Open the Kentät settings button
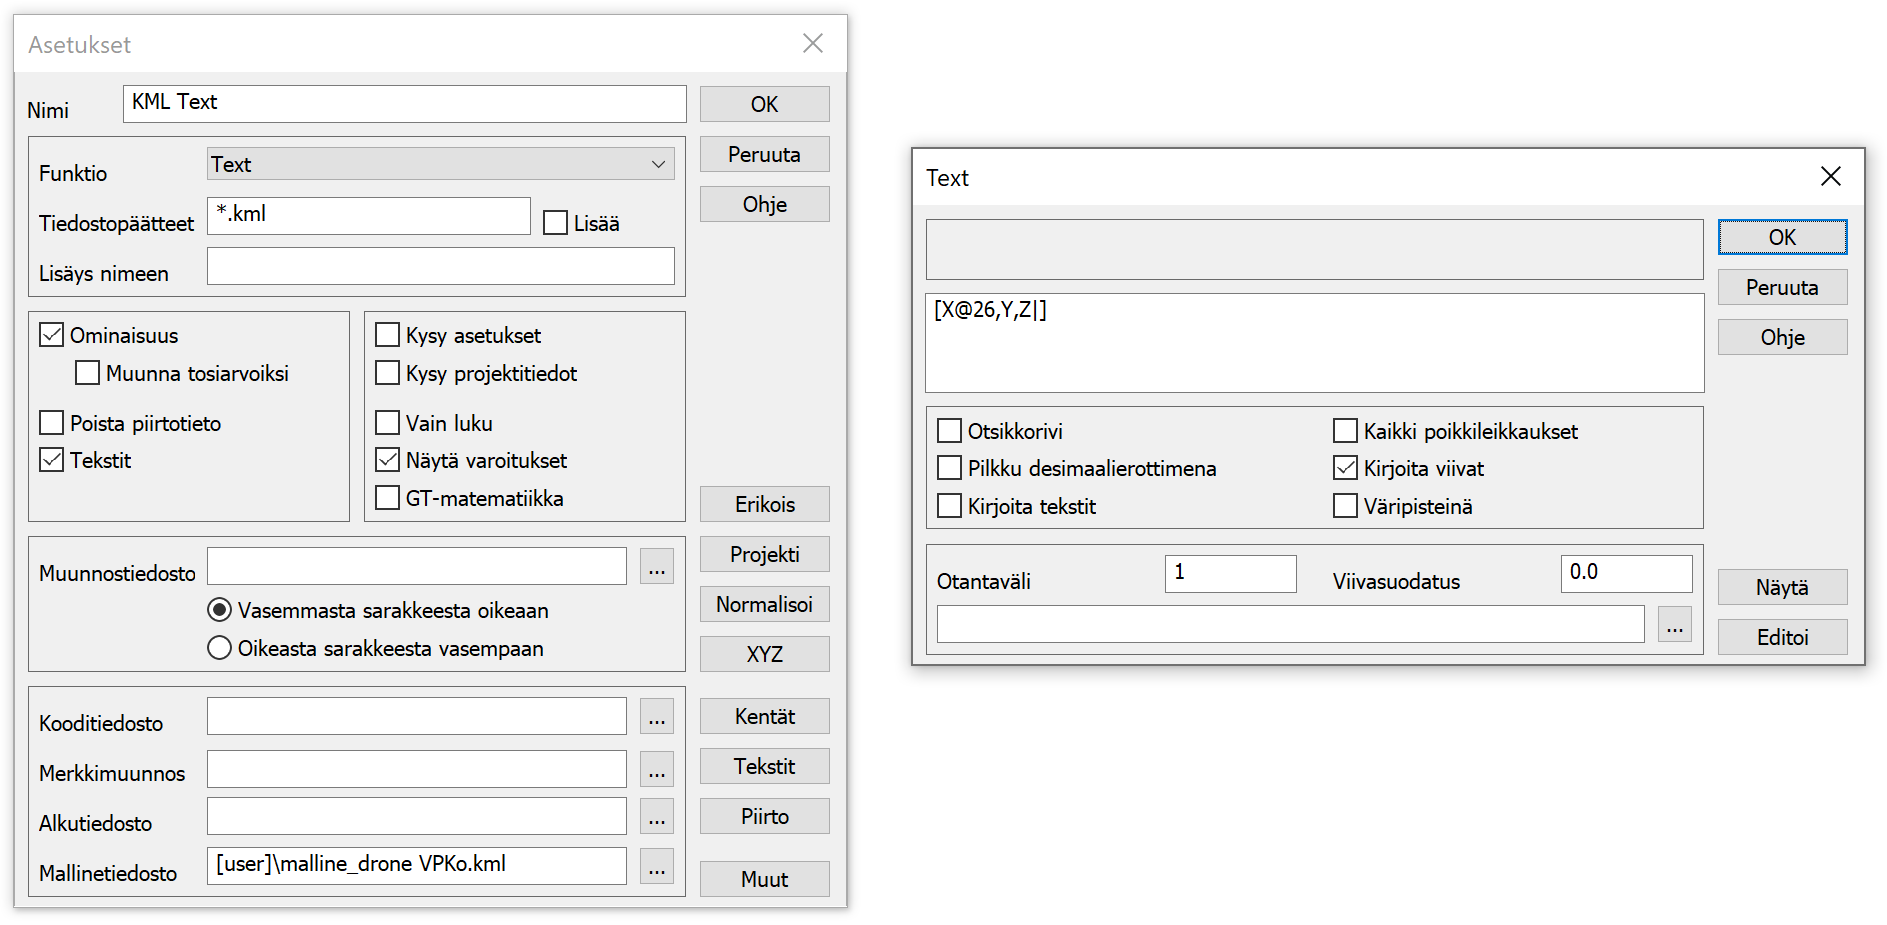Viewport: 1887px width, 925px height. pyautogui.click(x=764, y=716)
